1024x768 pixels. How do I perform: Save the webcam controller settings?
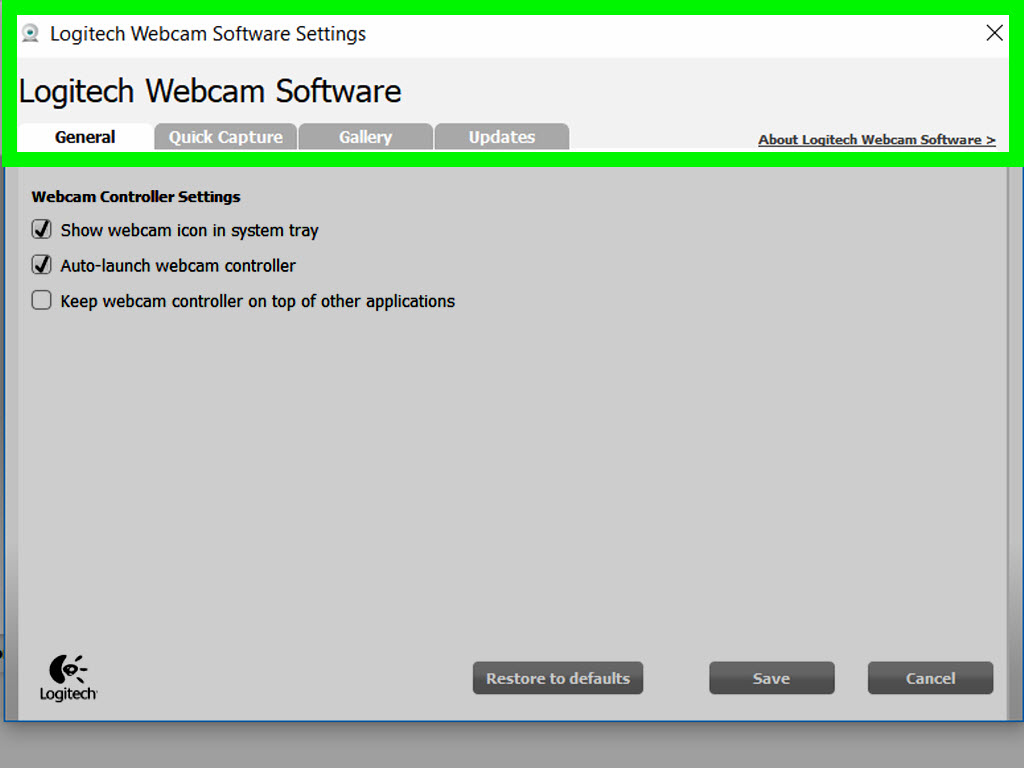771,678
